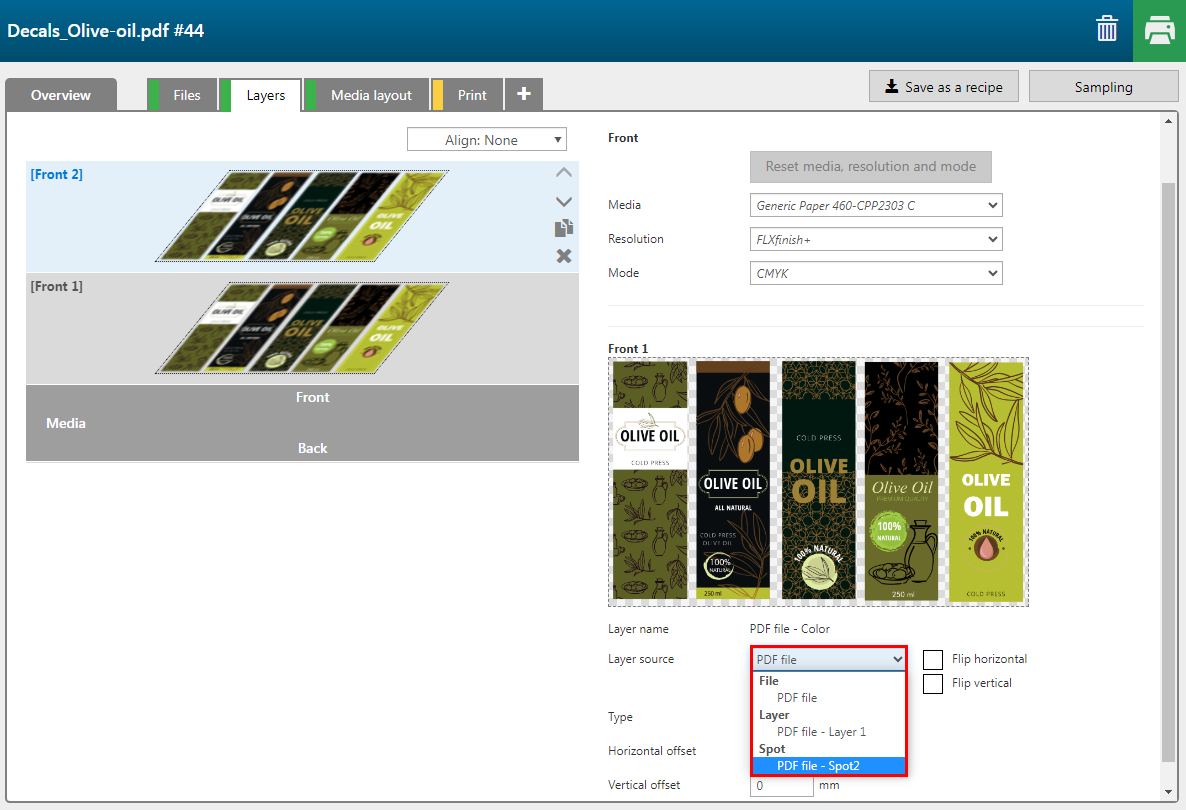Viewport: 1186px width, 810px height.
Task: Open the Overview tab
Action: click(61, 95)
